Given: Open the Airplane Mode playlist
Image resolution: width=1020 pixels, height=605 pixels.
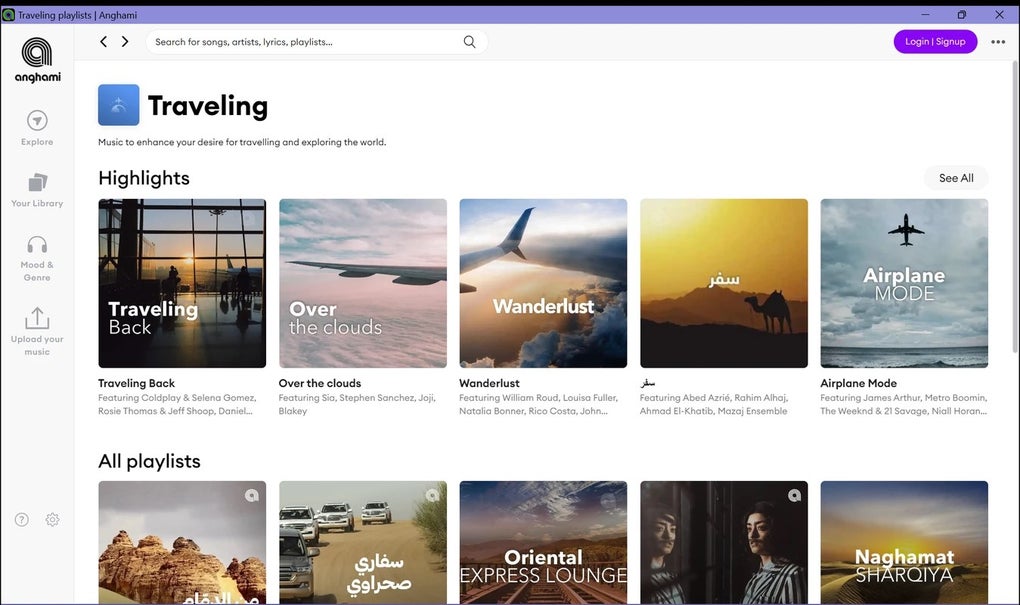Looking at the screenshot, I should pos(903,282).
